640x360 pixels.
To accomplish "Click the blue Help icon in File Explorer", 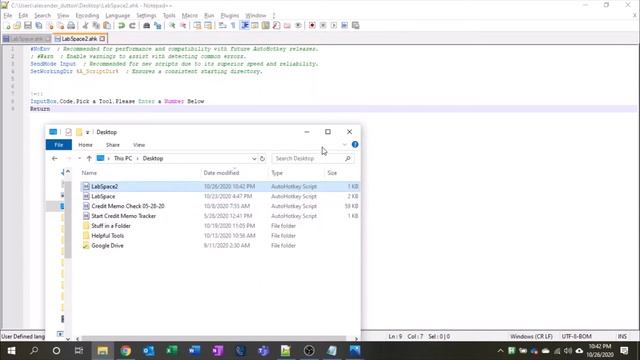I will pos(355,144).
